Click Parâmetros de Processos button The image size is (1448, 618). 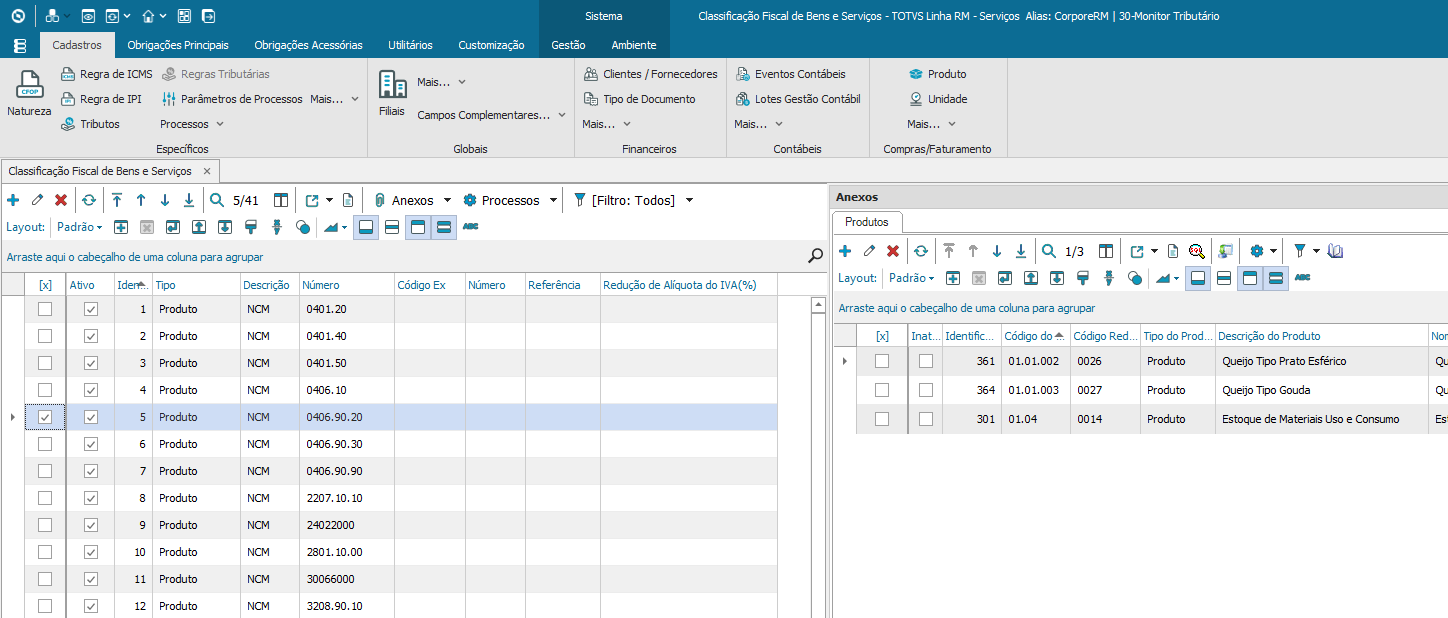[x=241, y=99]
